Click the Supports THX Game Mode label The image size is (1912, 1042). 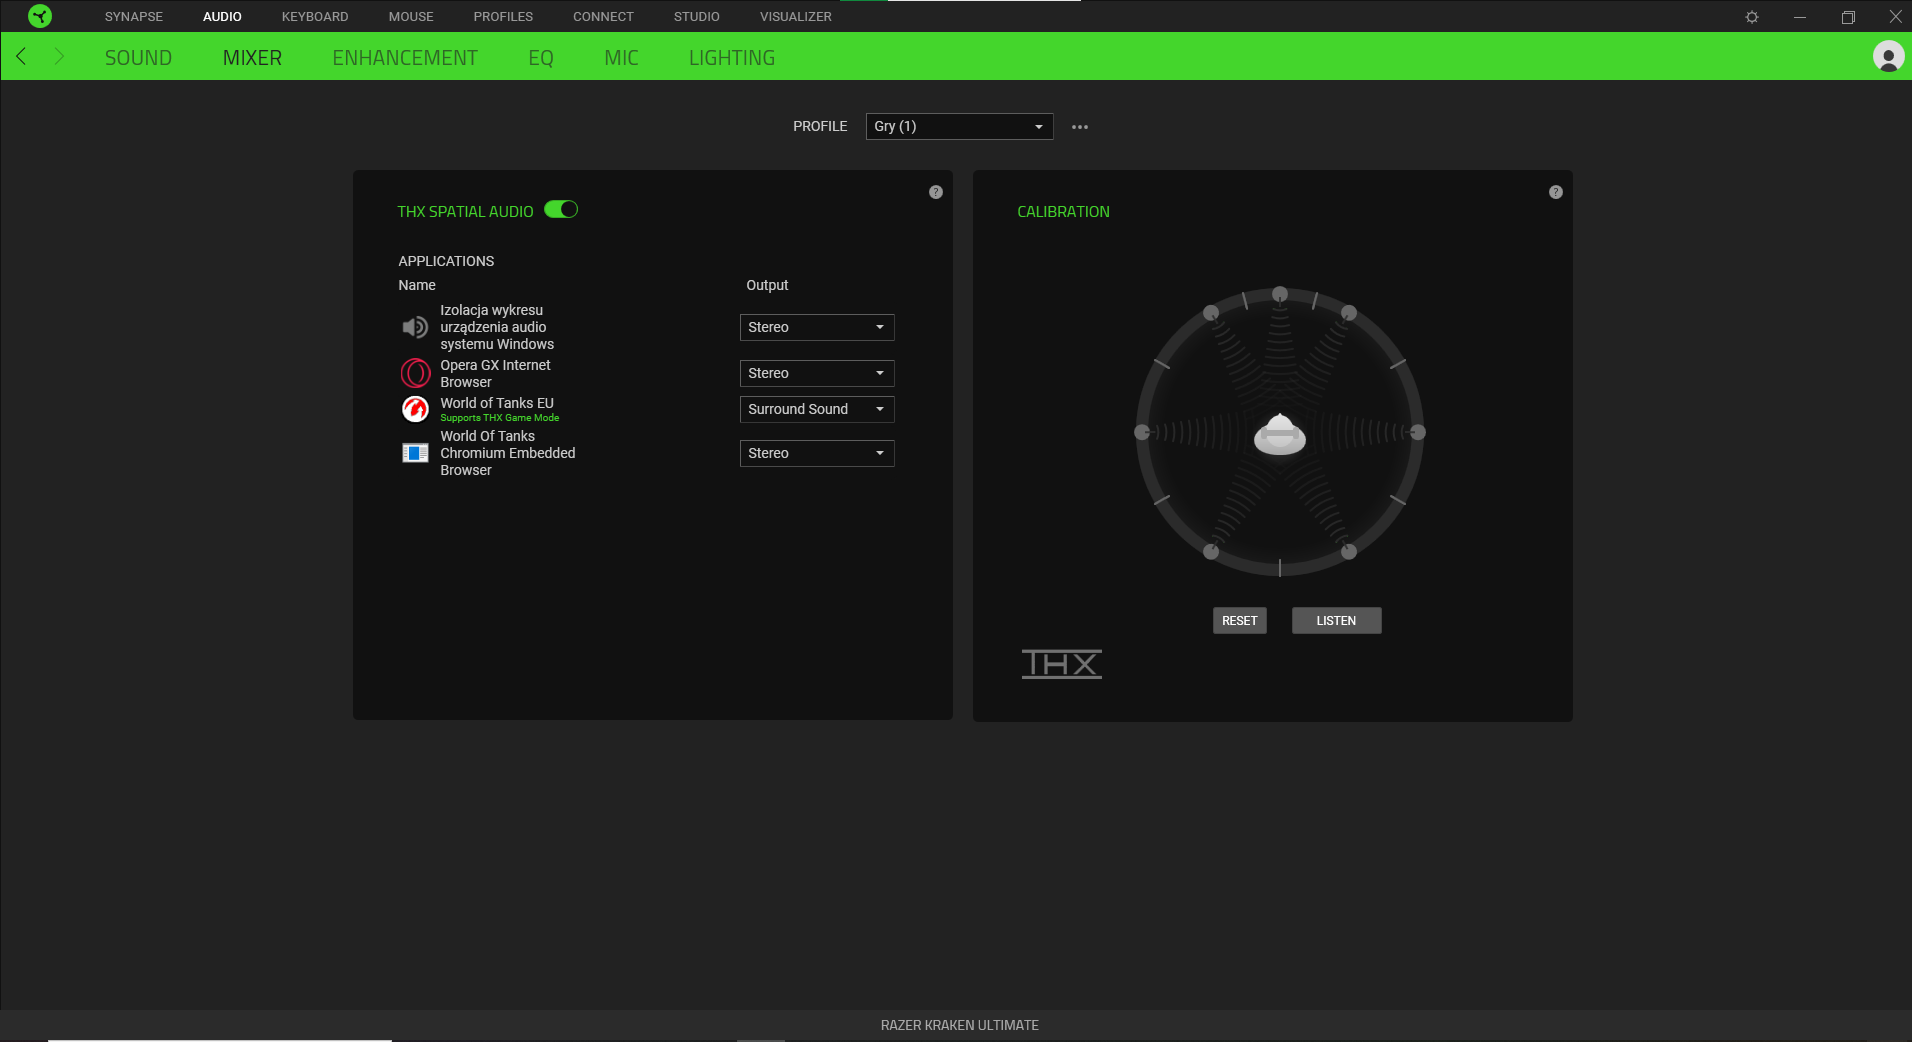(x=500, y=418)
